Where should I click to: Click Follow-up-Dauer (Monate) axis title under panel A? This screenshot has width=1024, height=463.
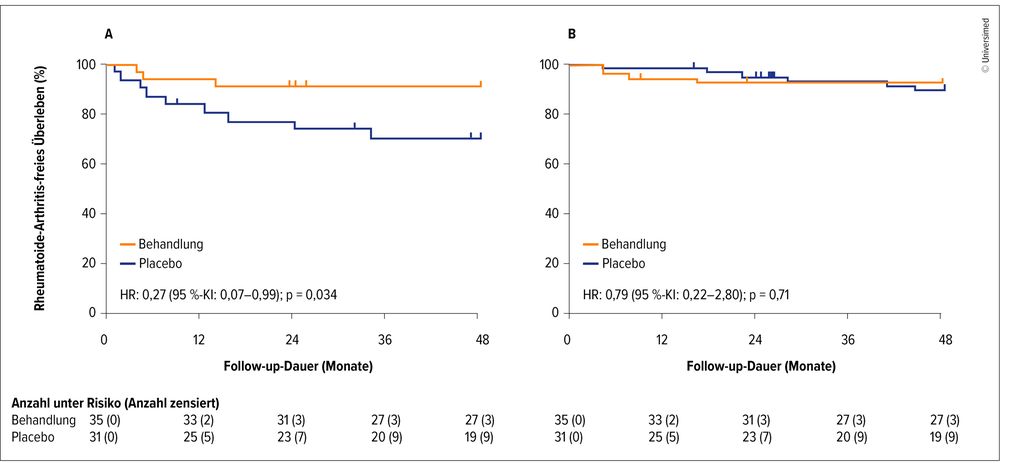point(292,366)
